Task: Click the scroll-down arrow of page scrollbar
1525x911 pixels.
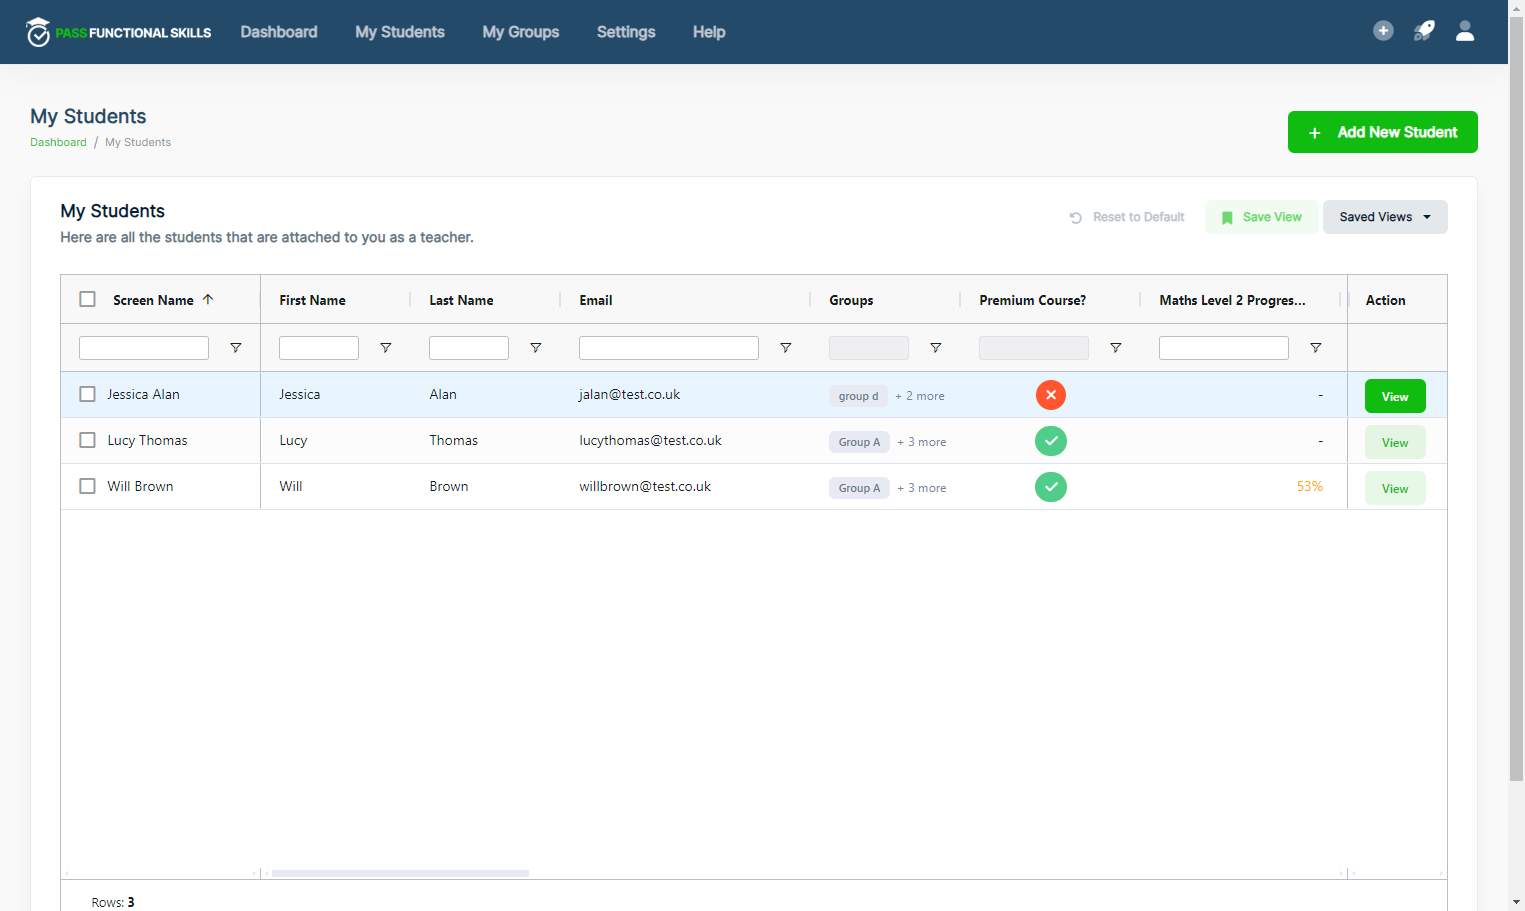Action: coord(1516,902)
